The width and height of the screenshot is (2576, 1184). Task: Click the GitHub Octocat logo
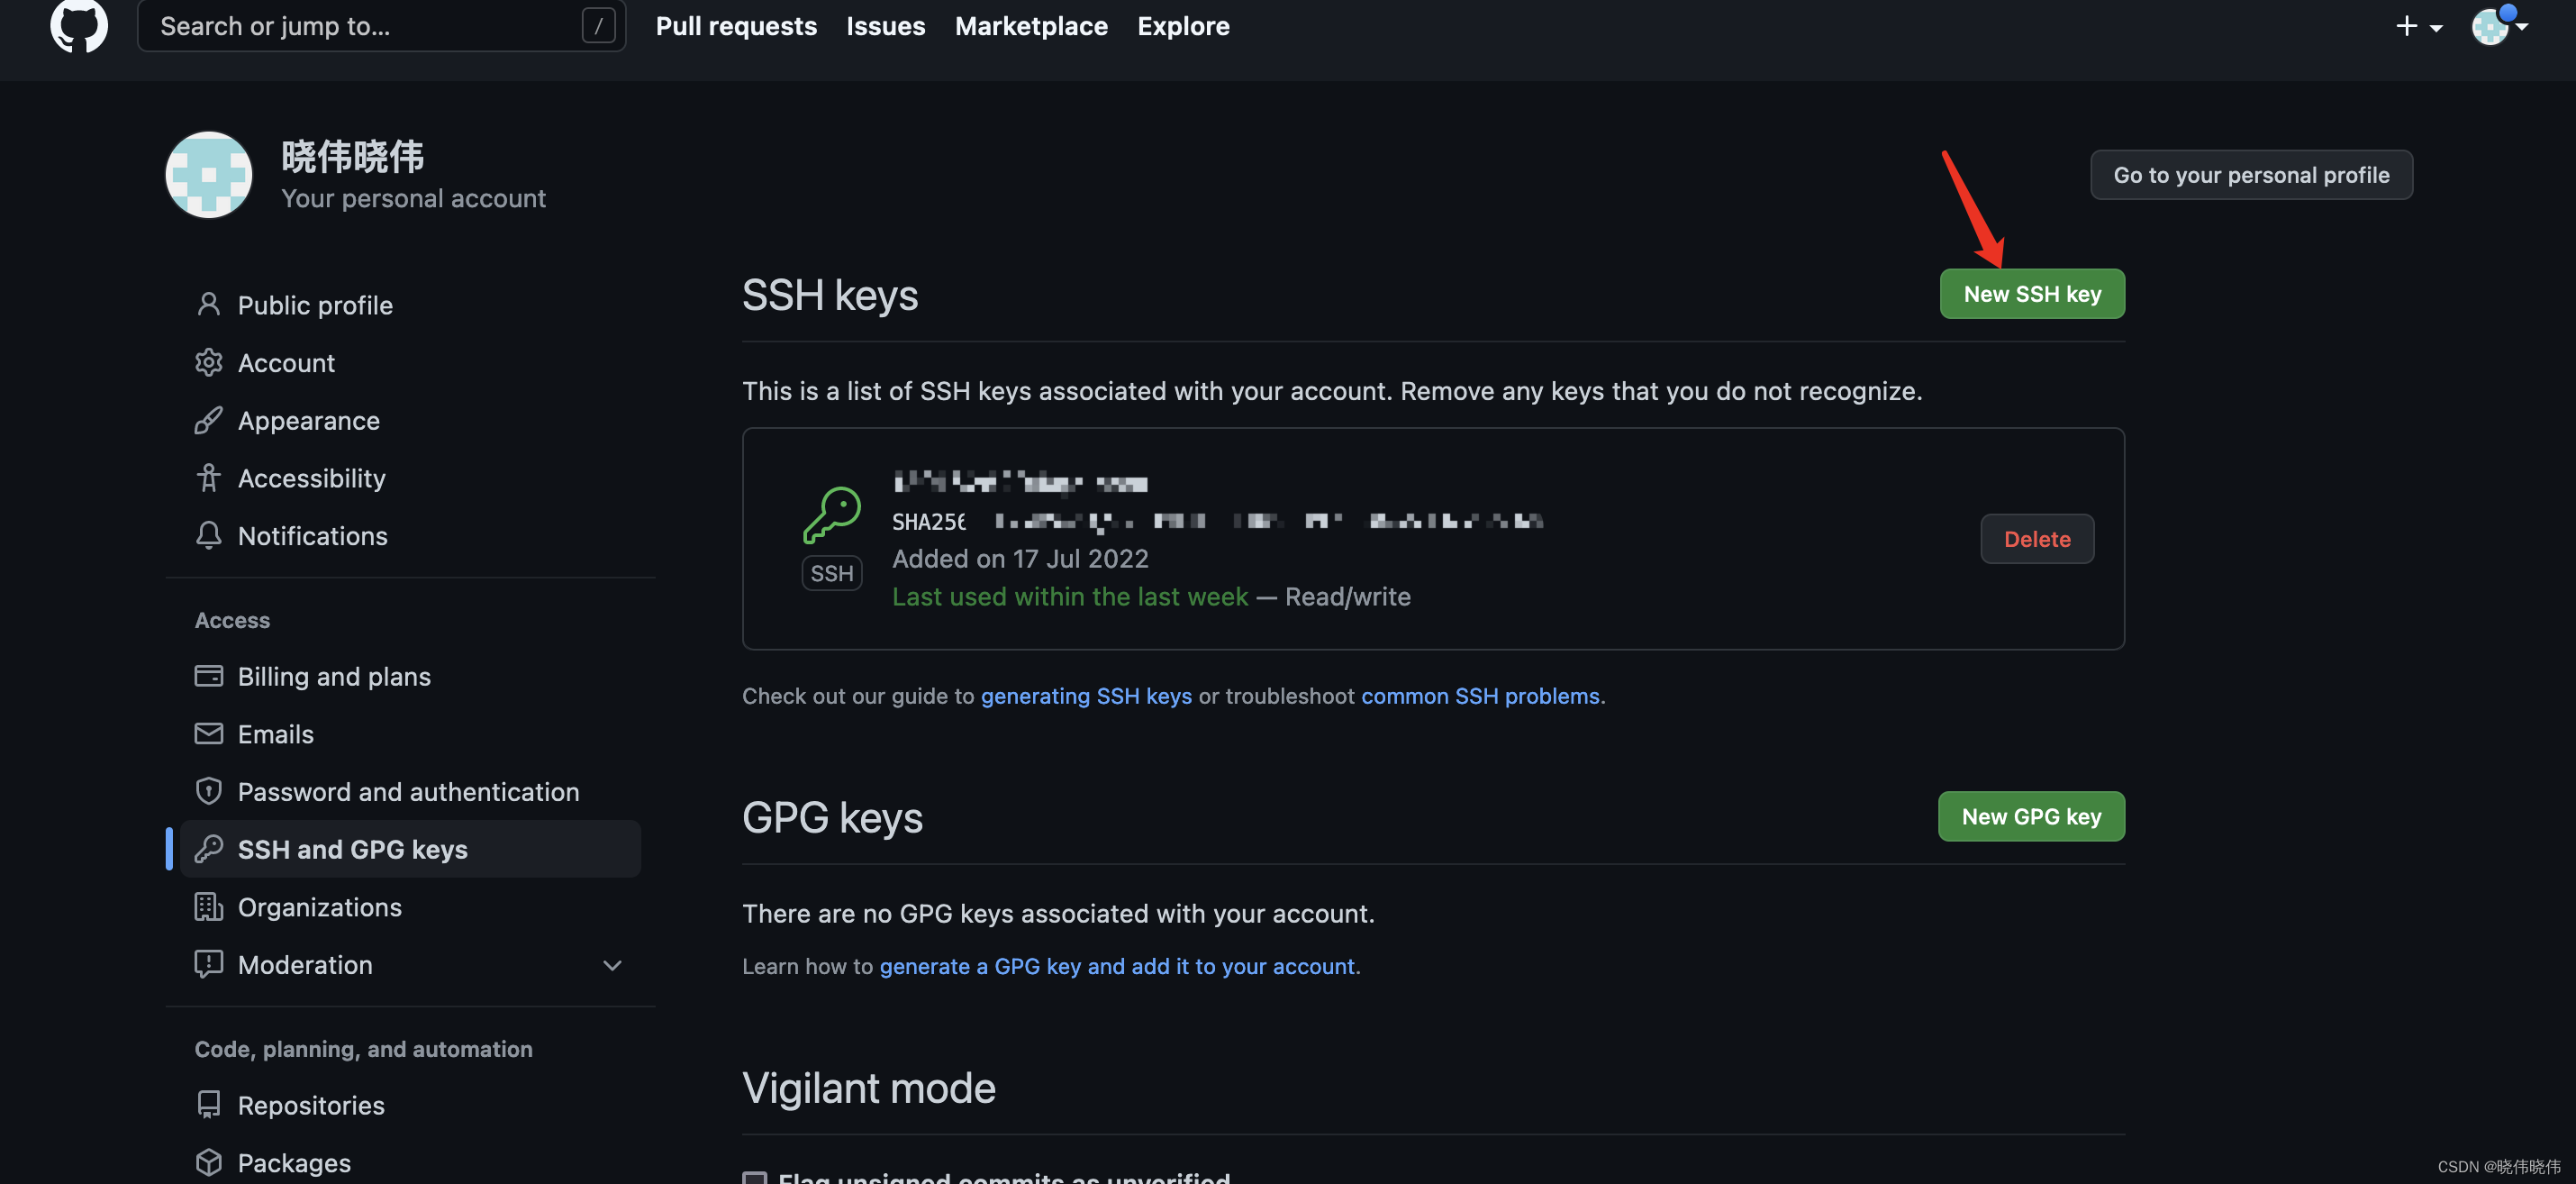(x=78, y=24)
